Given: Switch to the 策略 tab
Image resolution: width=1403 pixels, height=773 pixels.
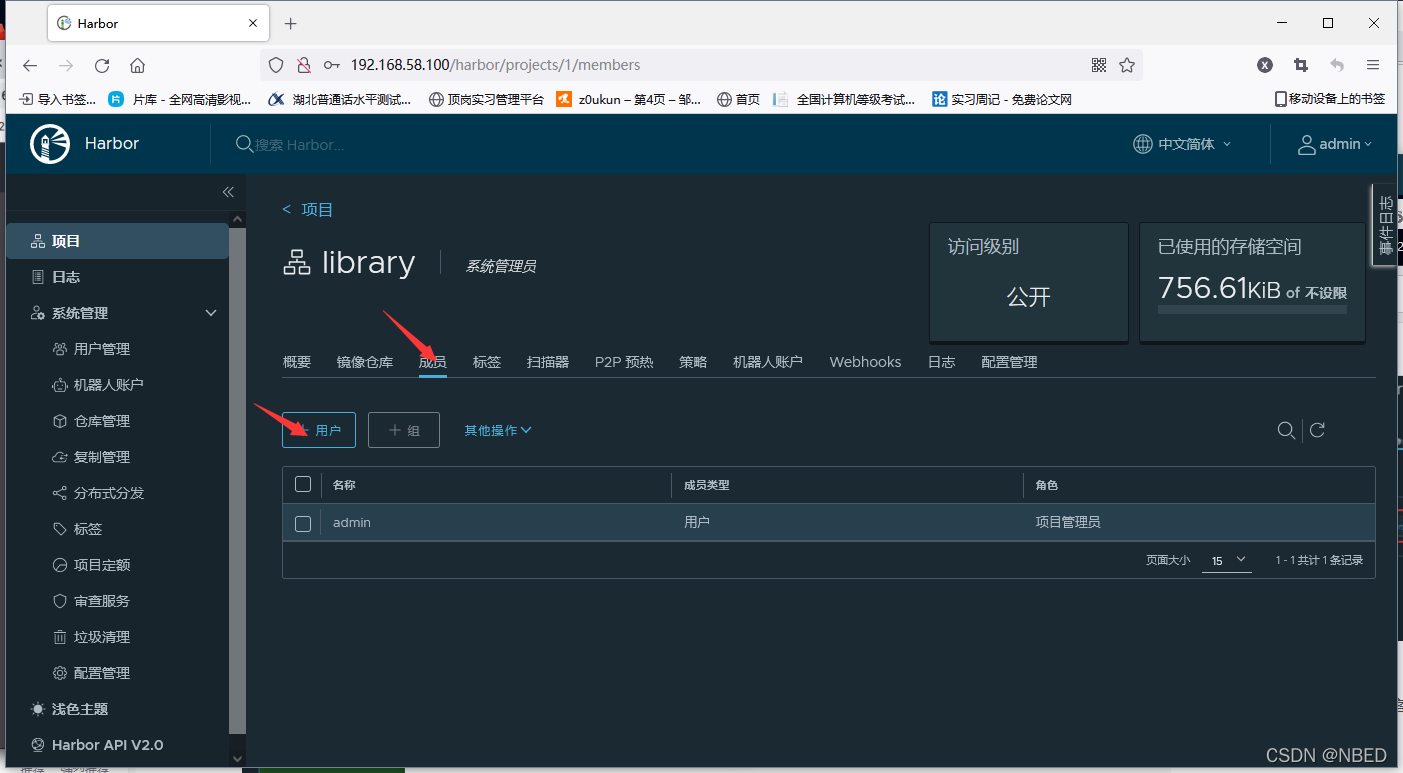Looking at the screenshot, I should coord(693,362).
